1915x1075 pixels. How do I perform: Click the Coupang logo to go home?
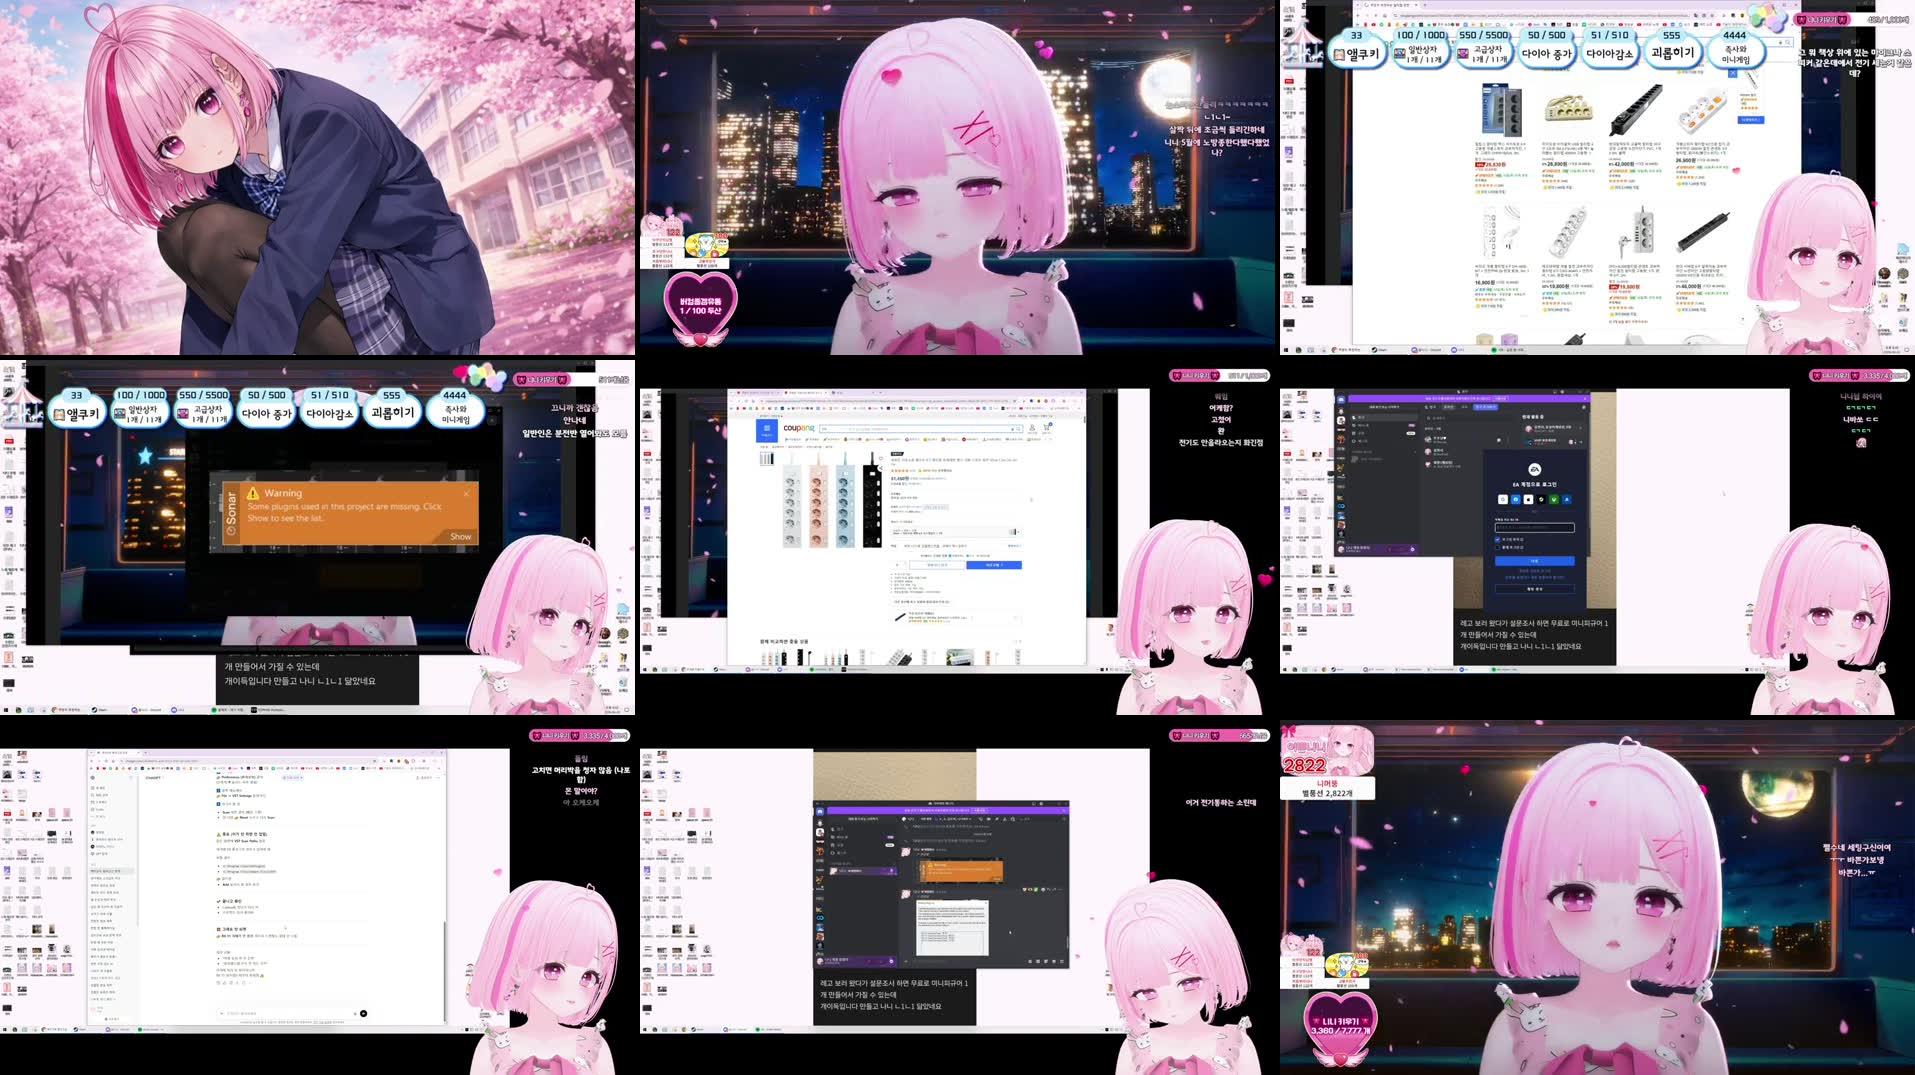(800, 428)
